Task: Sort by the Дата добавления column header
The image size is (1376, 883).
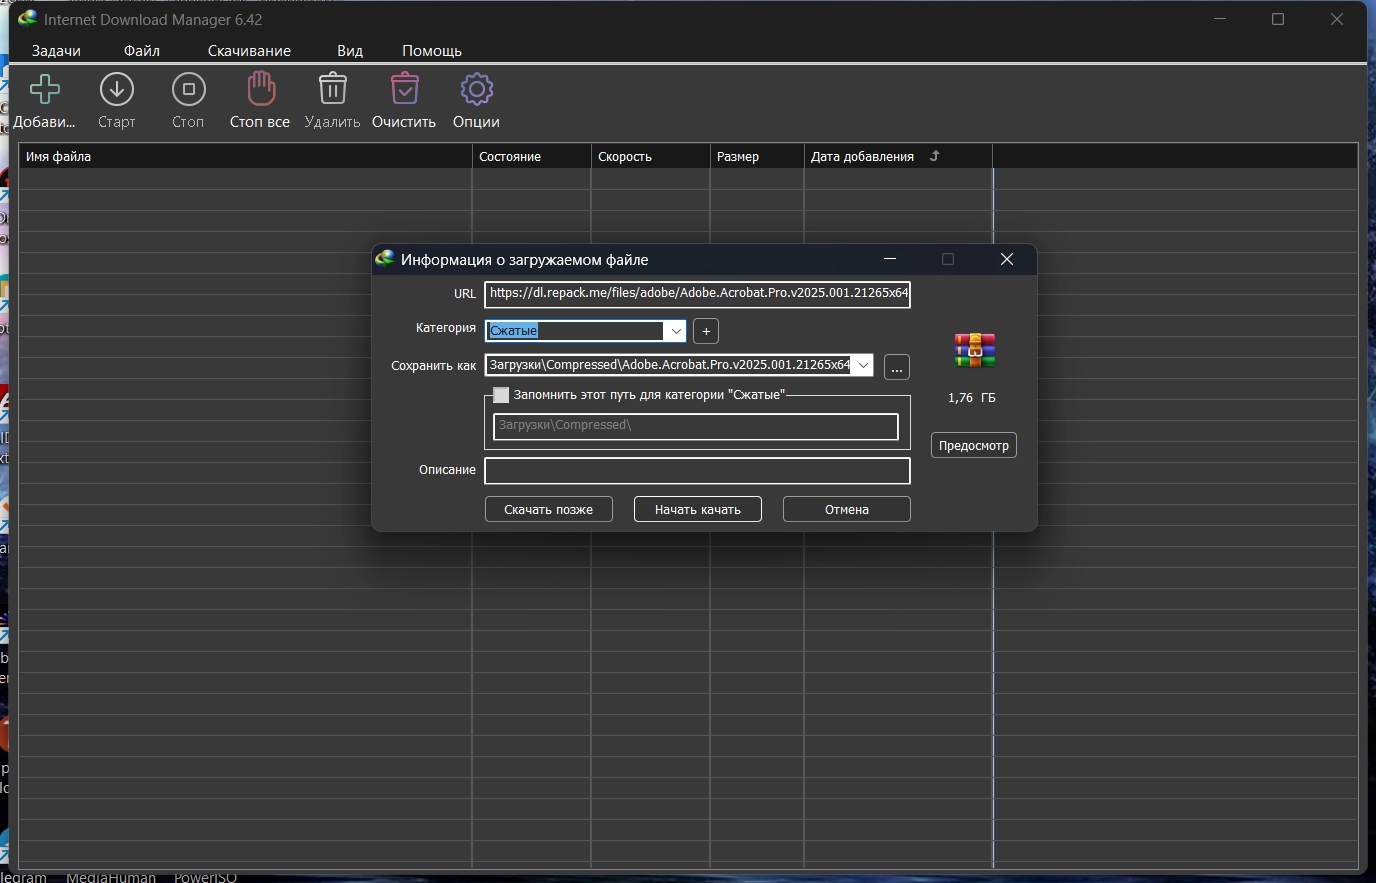Action: pyautogui.click(x=898, y=156)
